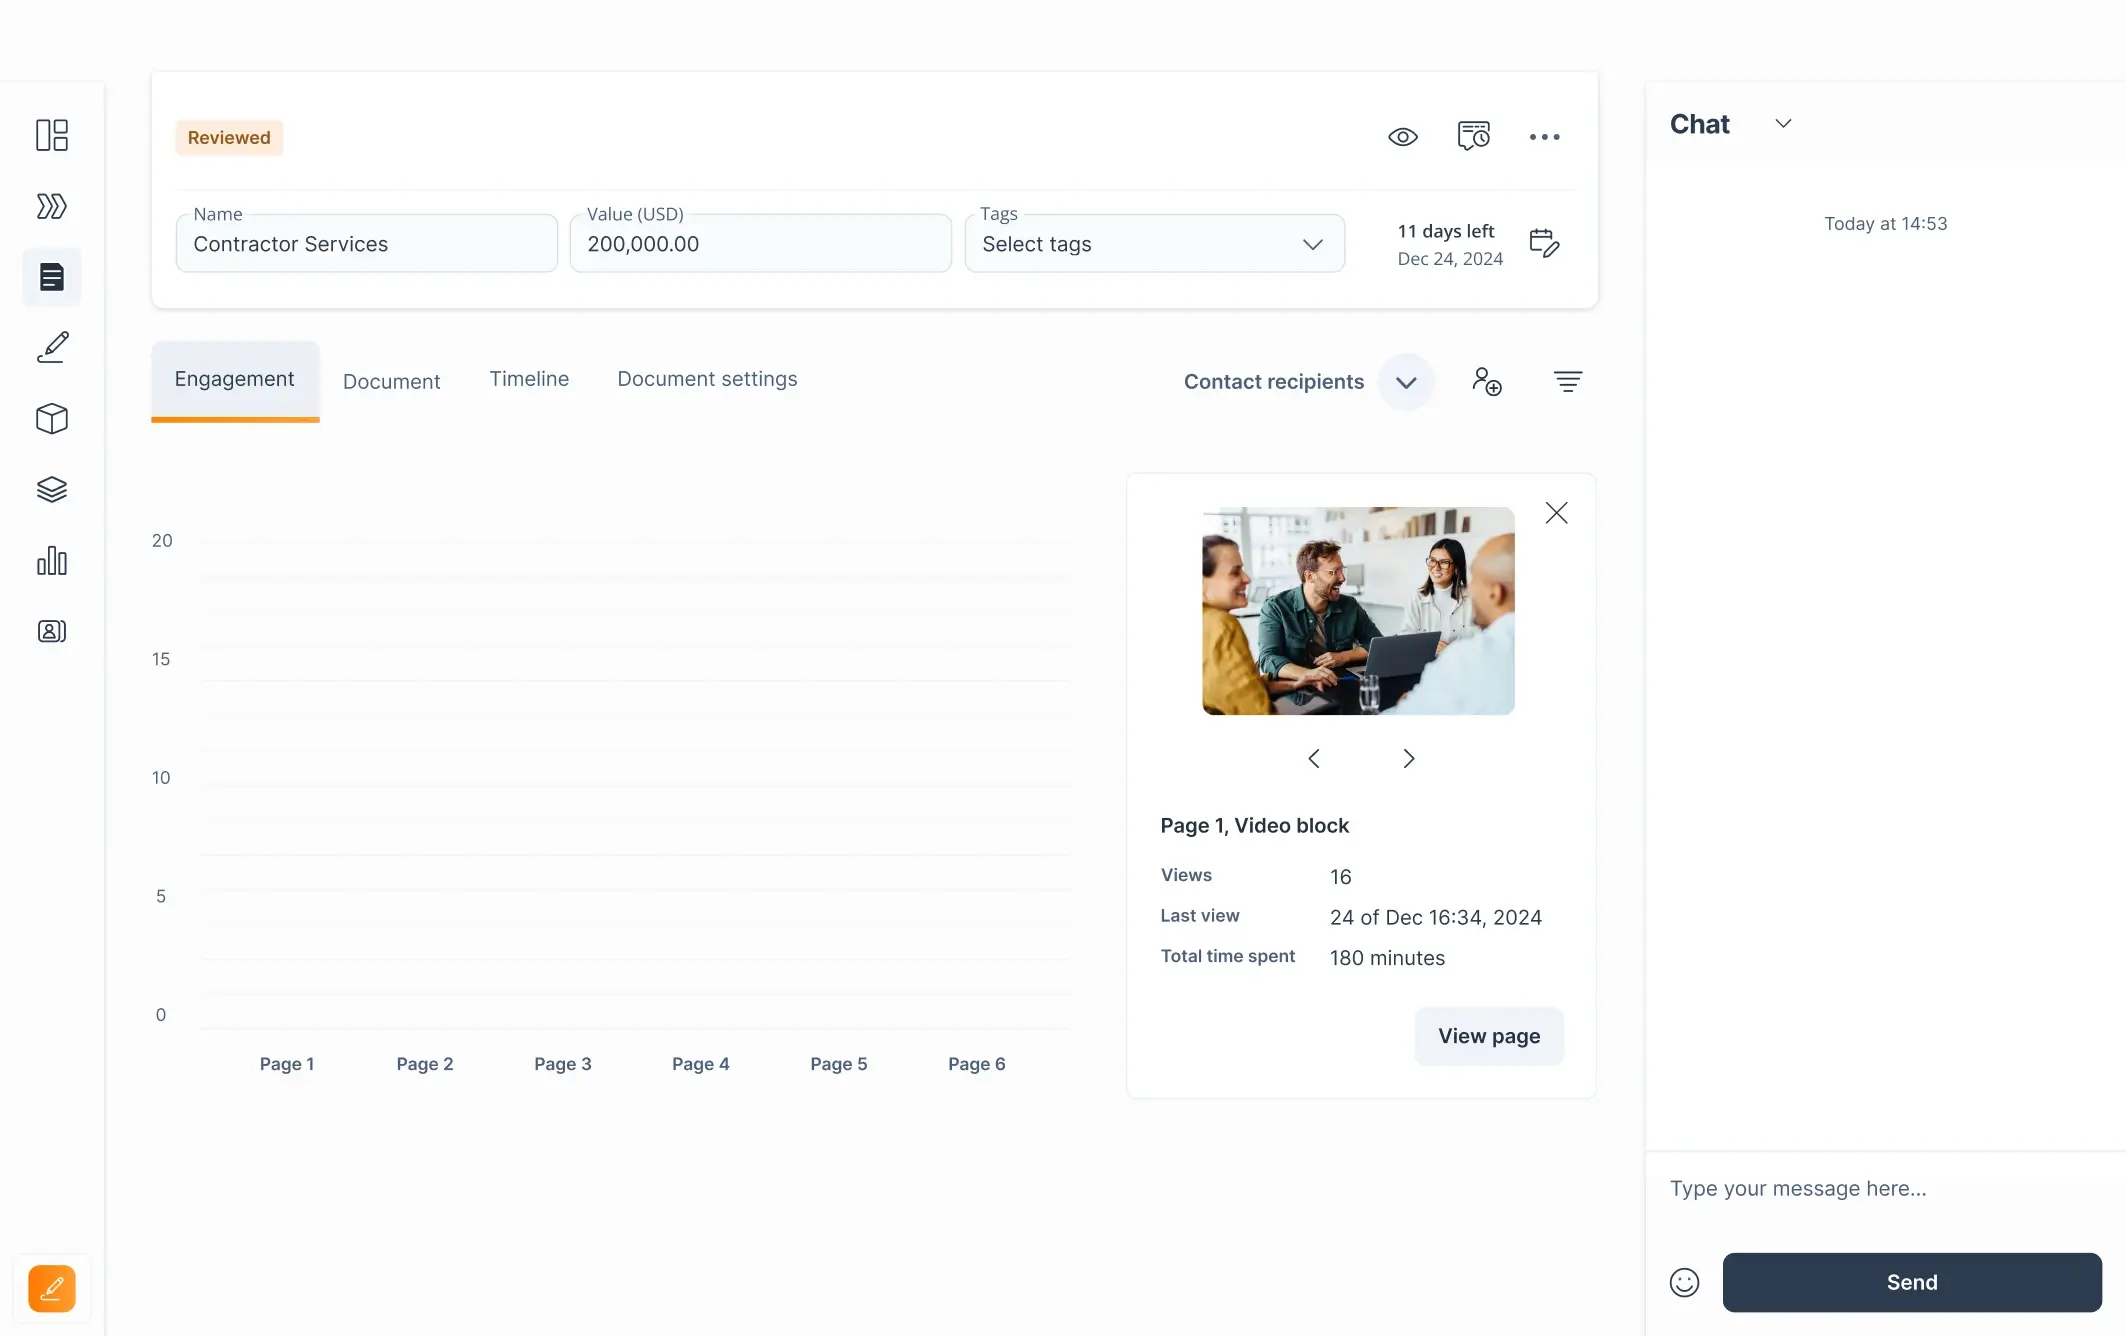Click the Name input field
Viewport: 2126px width, 1336px height.
[x=366, y=243]
